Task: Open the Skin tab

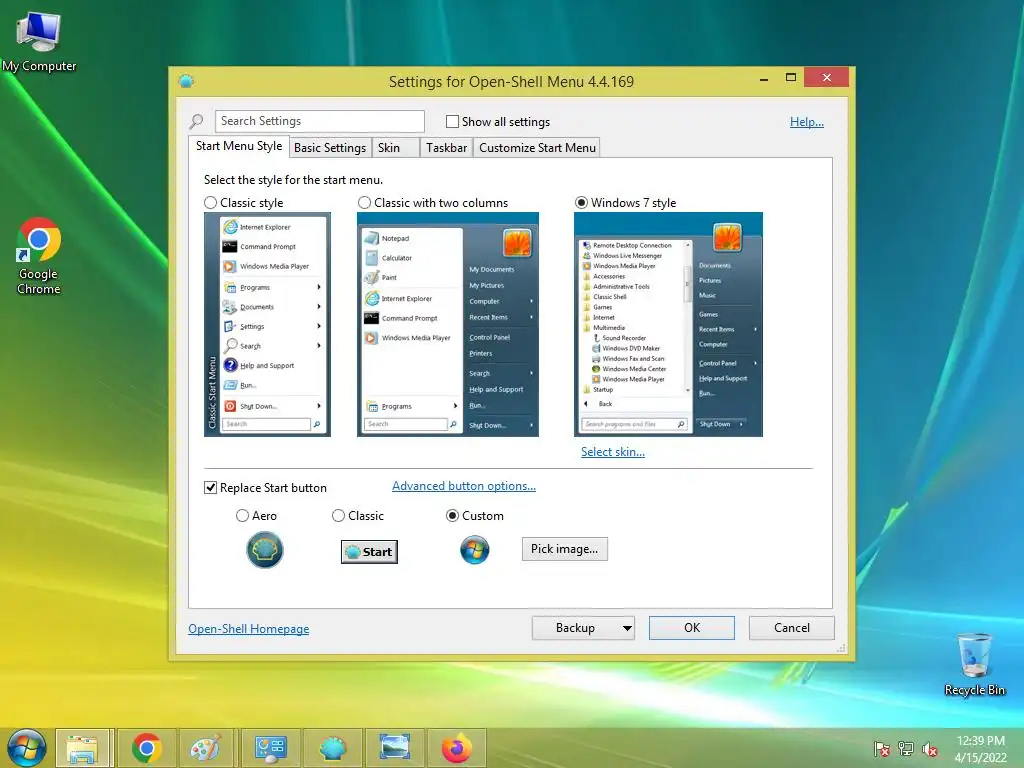Action: pos(396,148)
